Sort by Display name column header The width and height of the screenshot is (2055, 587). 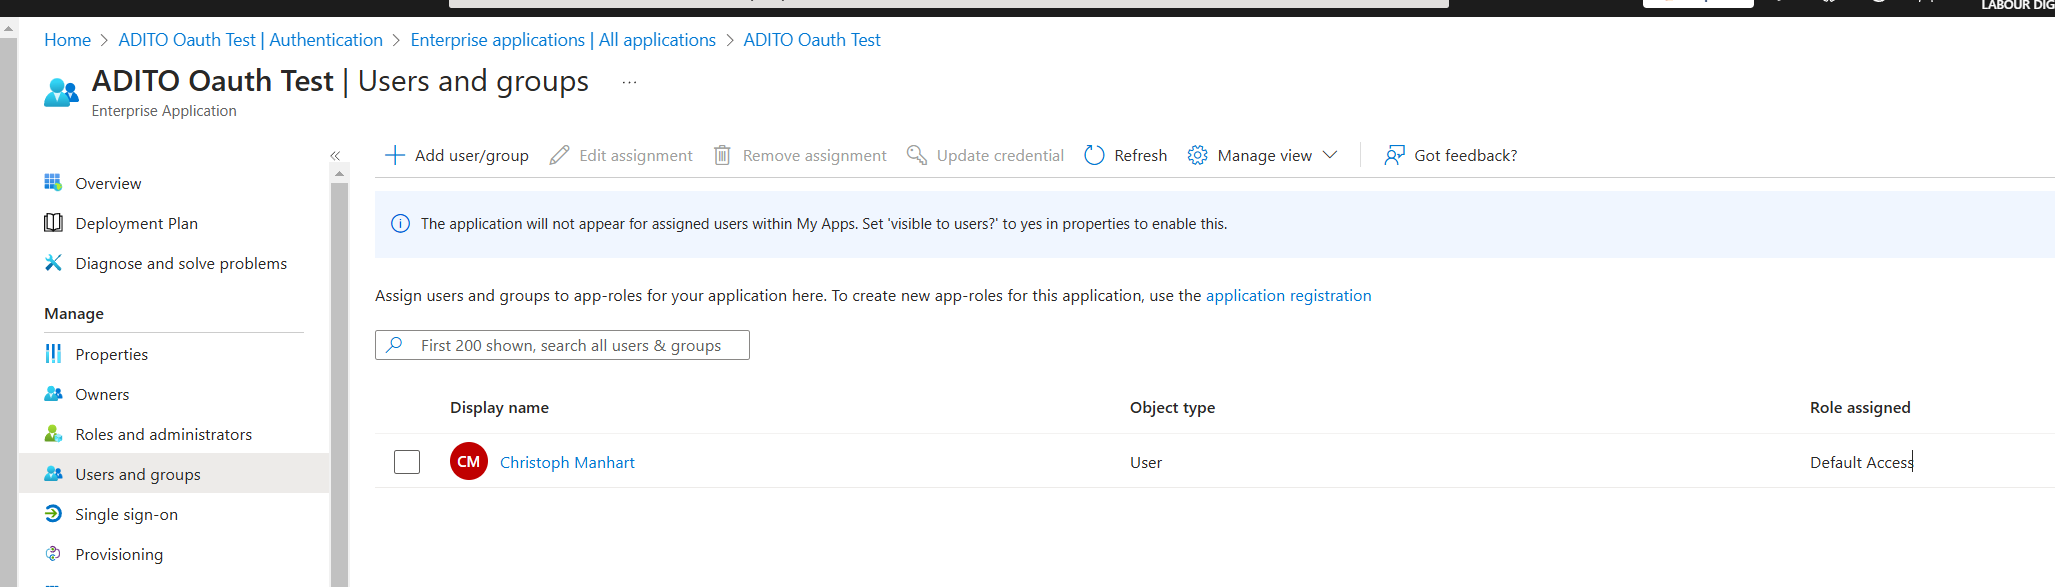click(499, 407)
